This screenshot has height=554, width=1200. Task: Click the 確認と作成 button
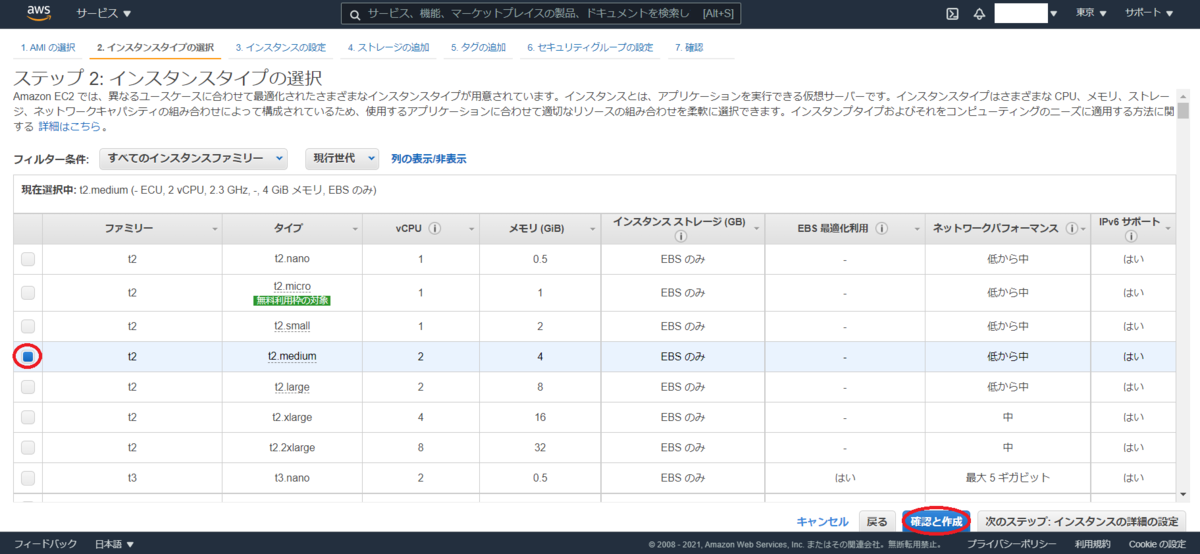pos(936,521)
